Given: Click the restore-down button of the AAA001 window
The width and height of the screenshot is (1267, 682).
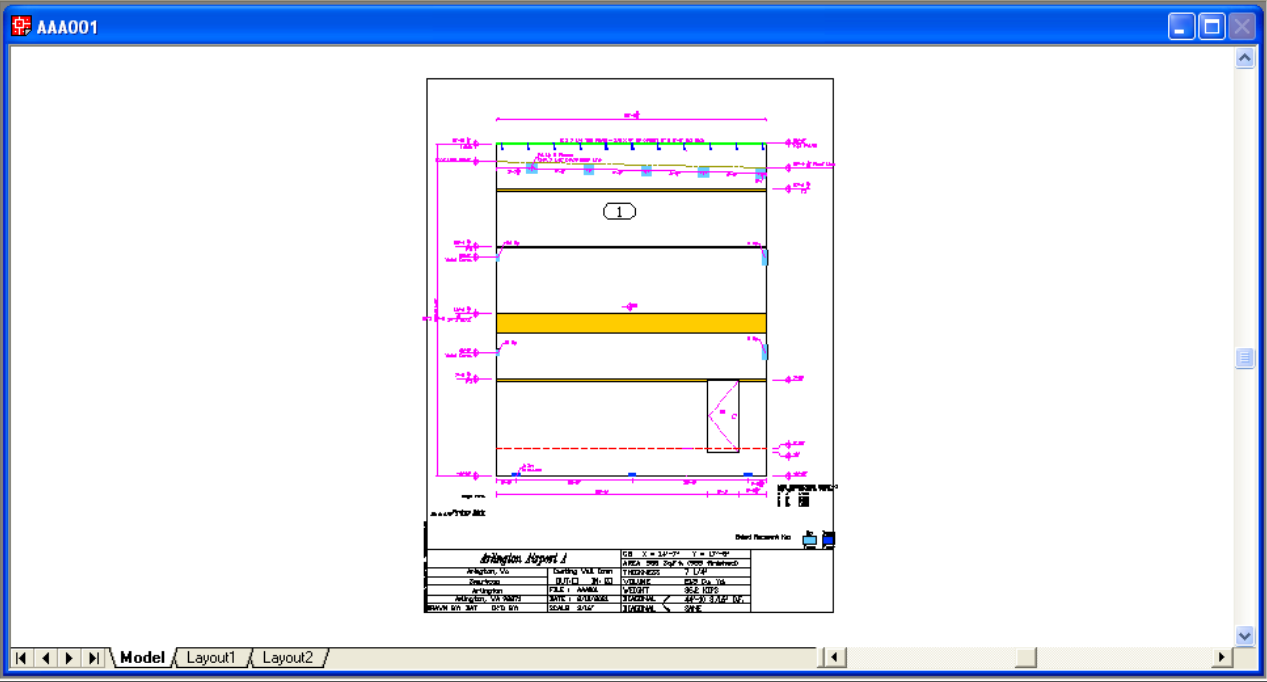Looking at the screenshot, I should pos(1212,26).
